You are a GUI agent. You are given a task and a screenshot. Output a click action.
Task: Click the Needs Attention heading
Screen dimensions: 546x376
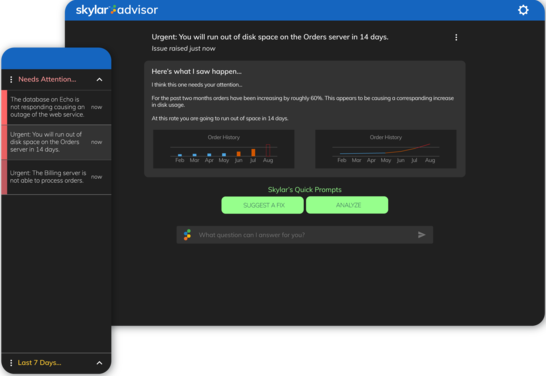47,79
